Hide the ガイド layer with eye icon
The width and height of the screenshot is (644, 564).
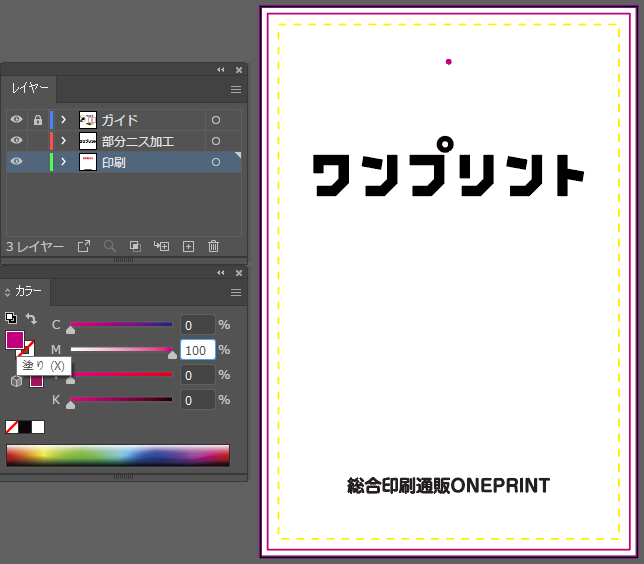click(x=16, y=120)
